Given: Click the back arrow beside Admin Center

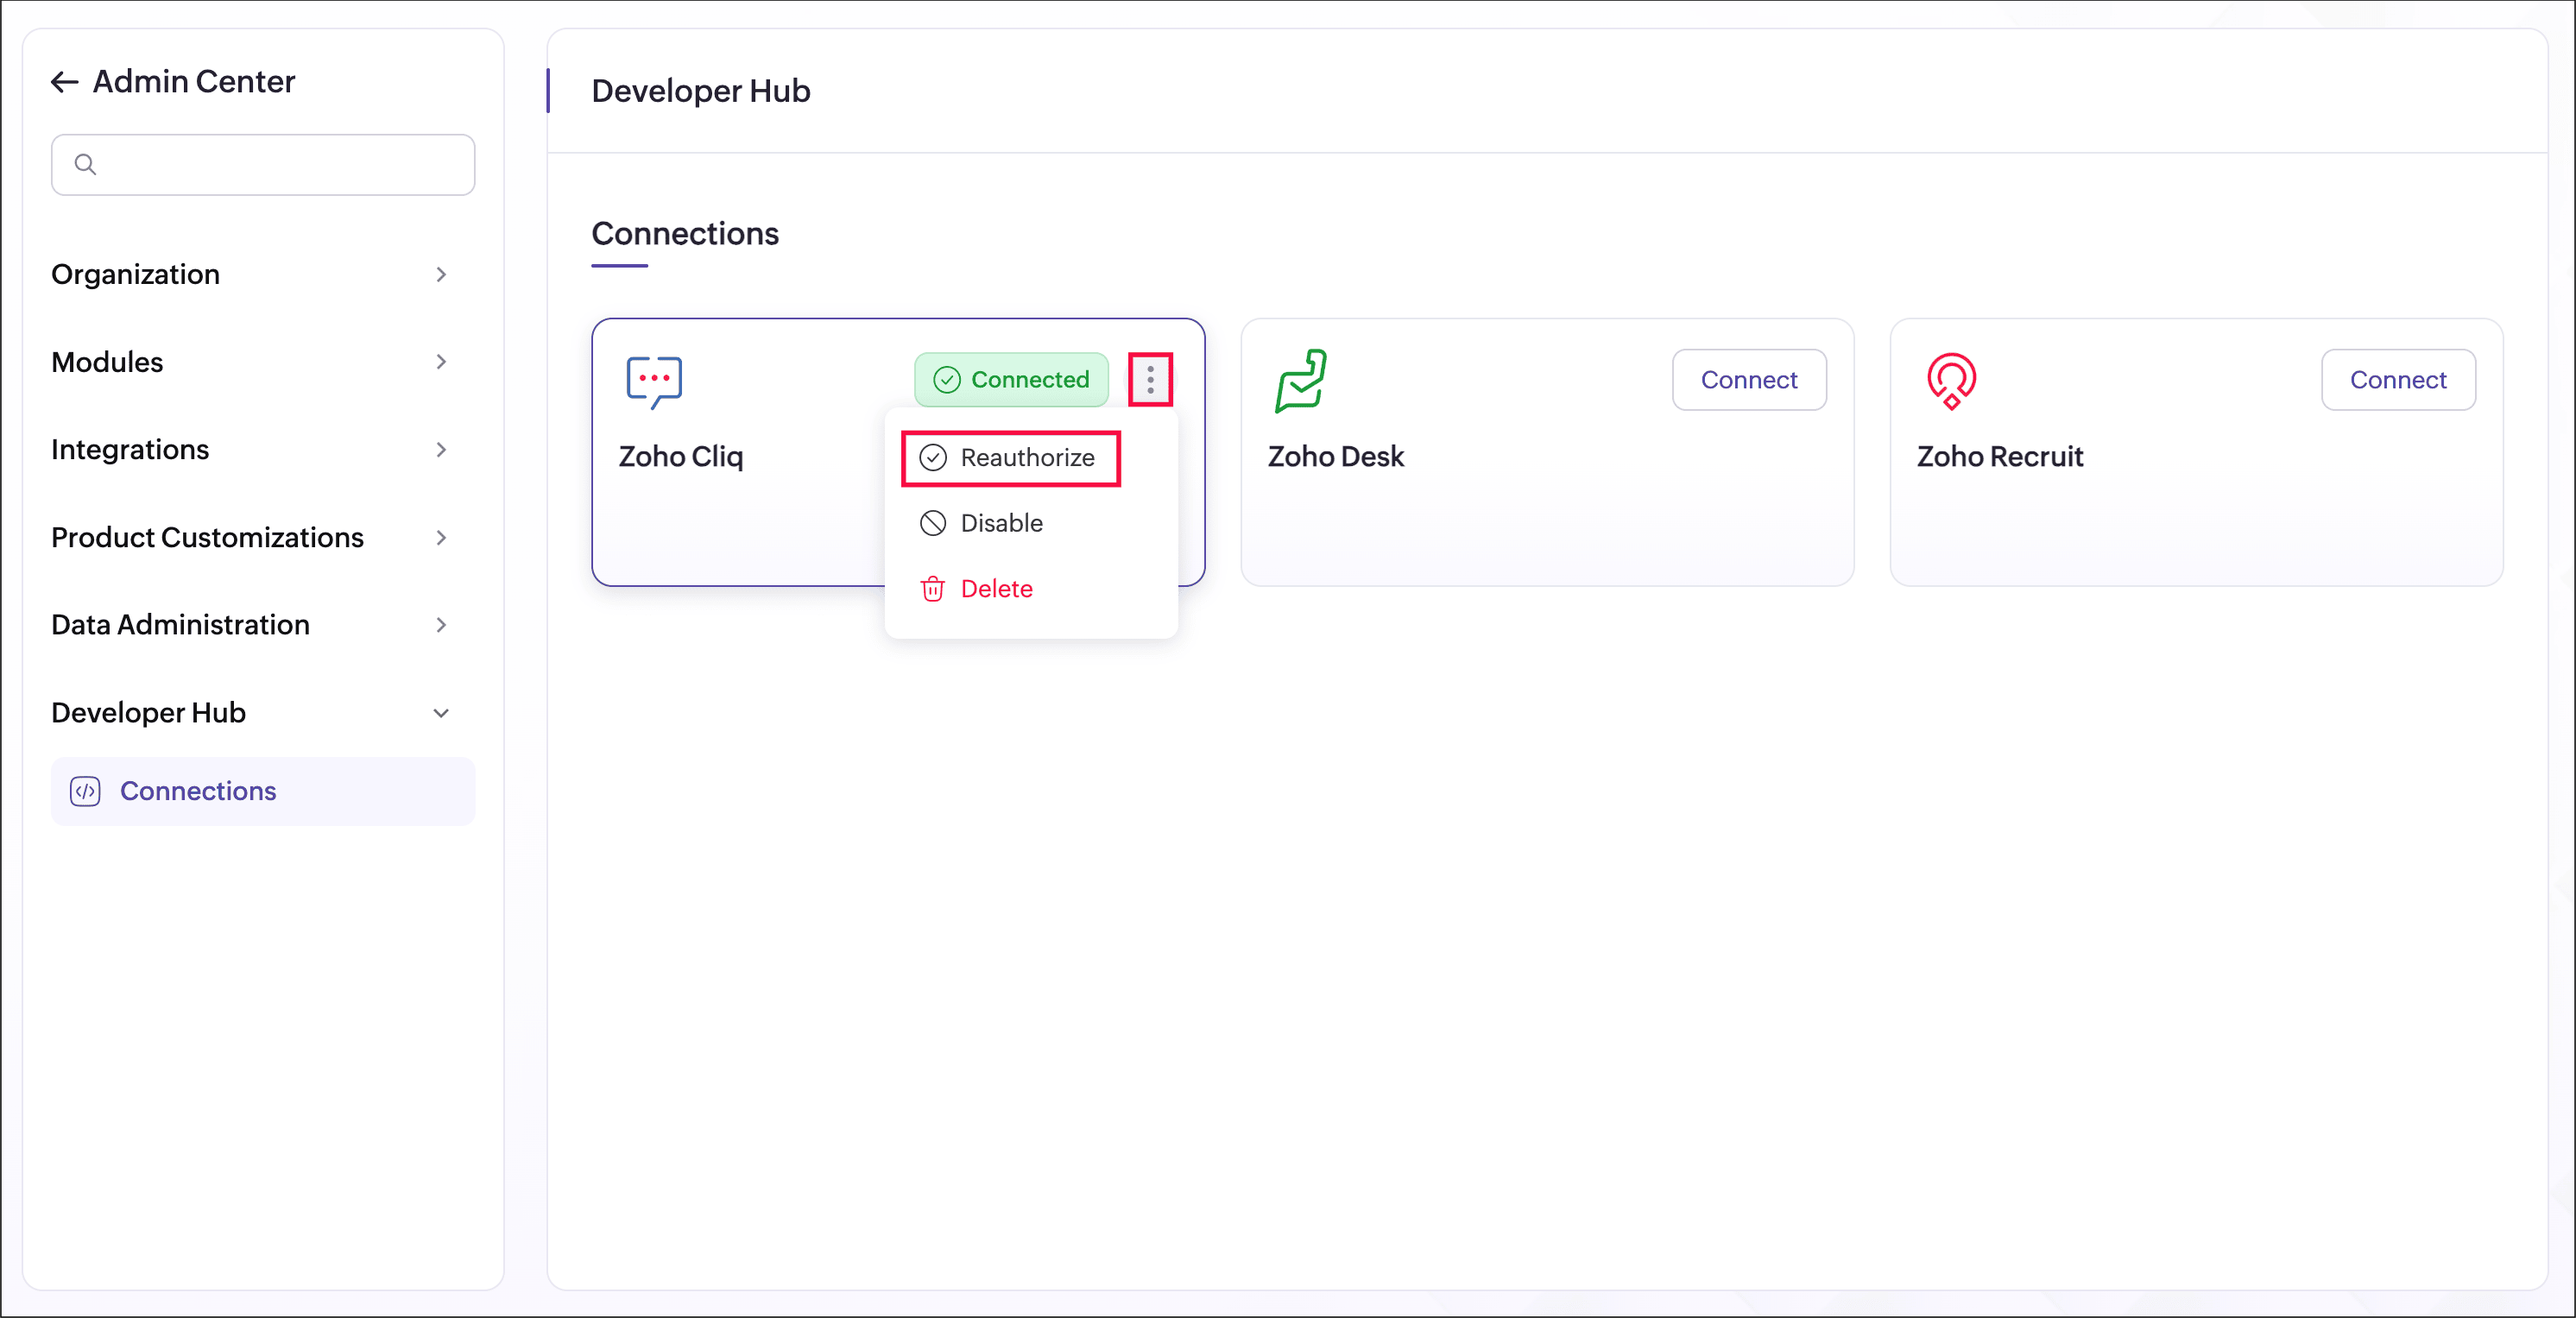Looking at the screenshot, I should tap(65, 82).
